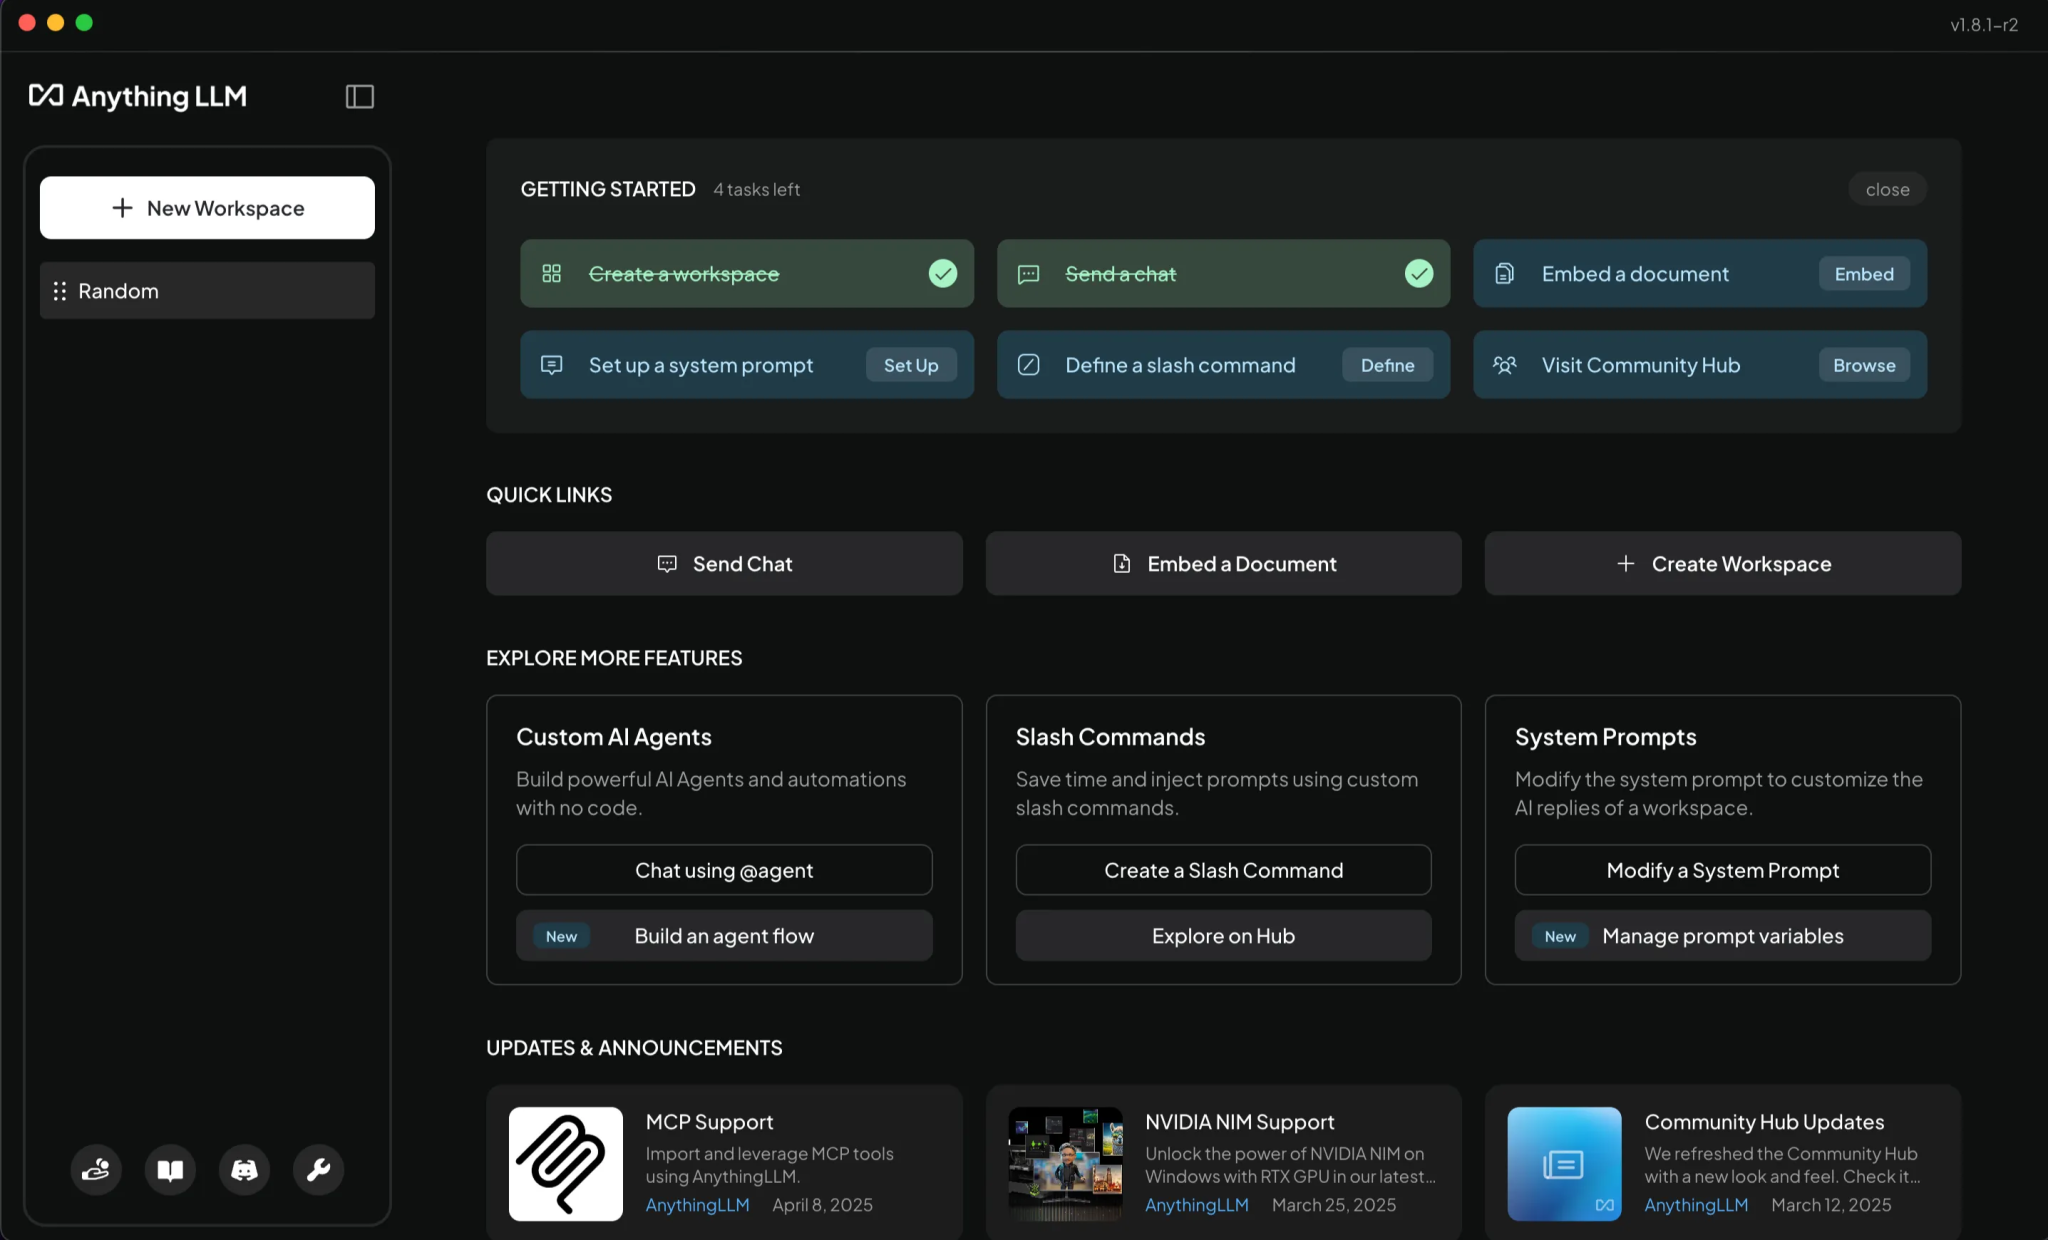This screenshot has height=1240, width=2048.
Task: Collapse the sidebar with the panel toggle icon
Action: 359,96
